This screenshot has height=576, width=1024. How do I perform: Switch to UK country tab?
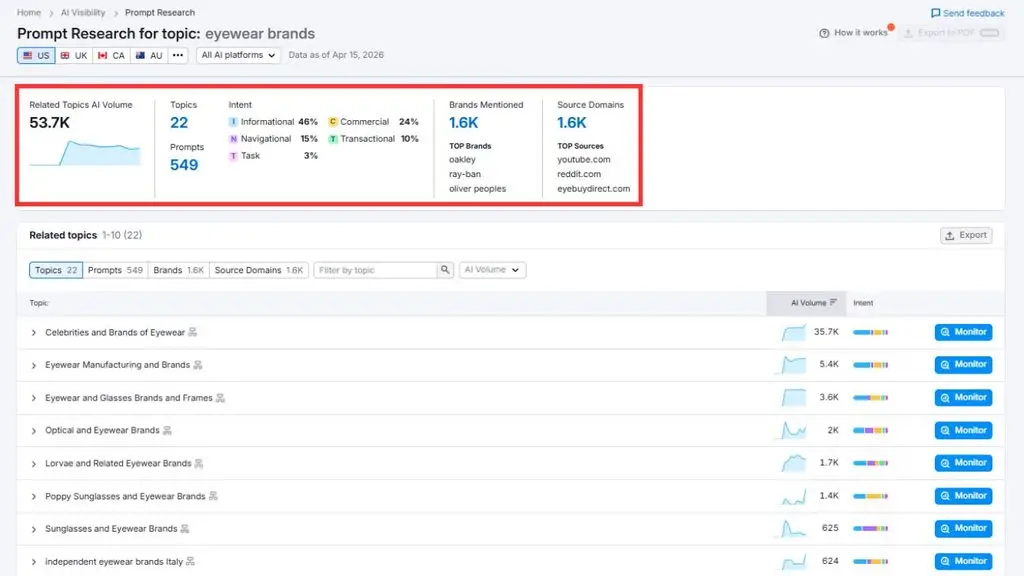point(74,56)
